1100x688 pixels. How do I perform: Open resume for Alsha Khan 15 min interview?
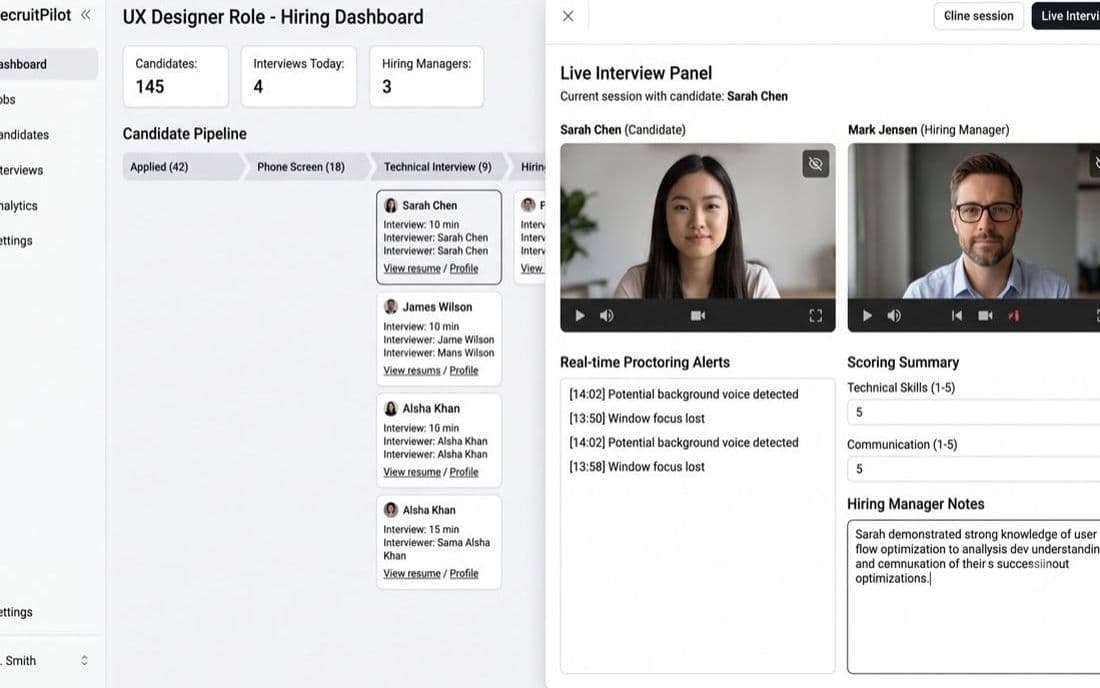coord(412,574)
